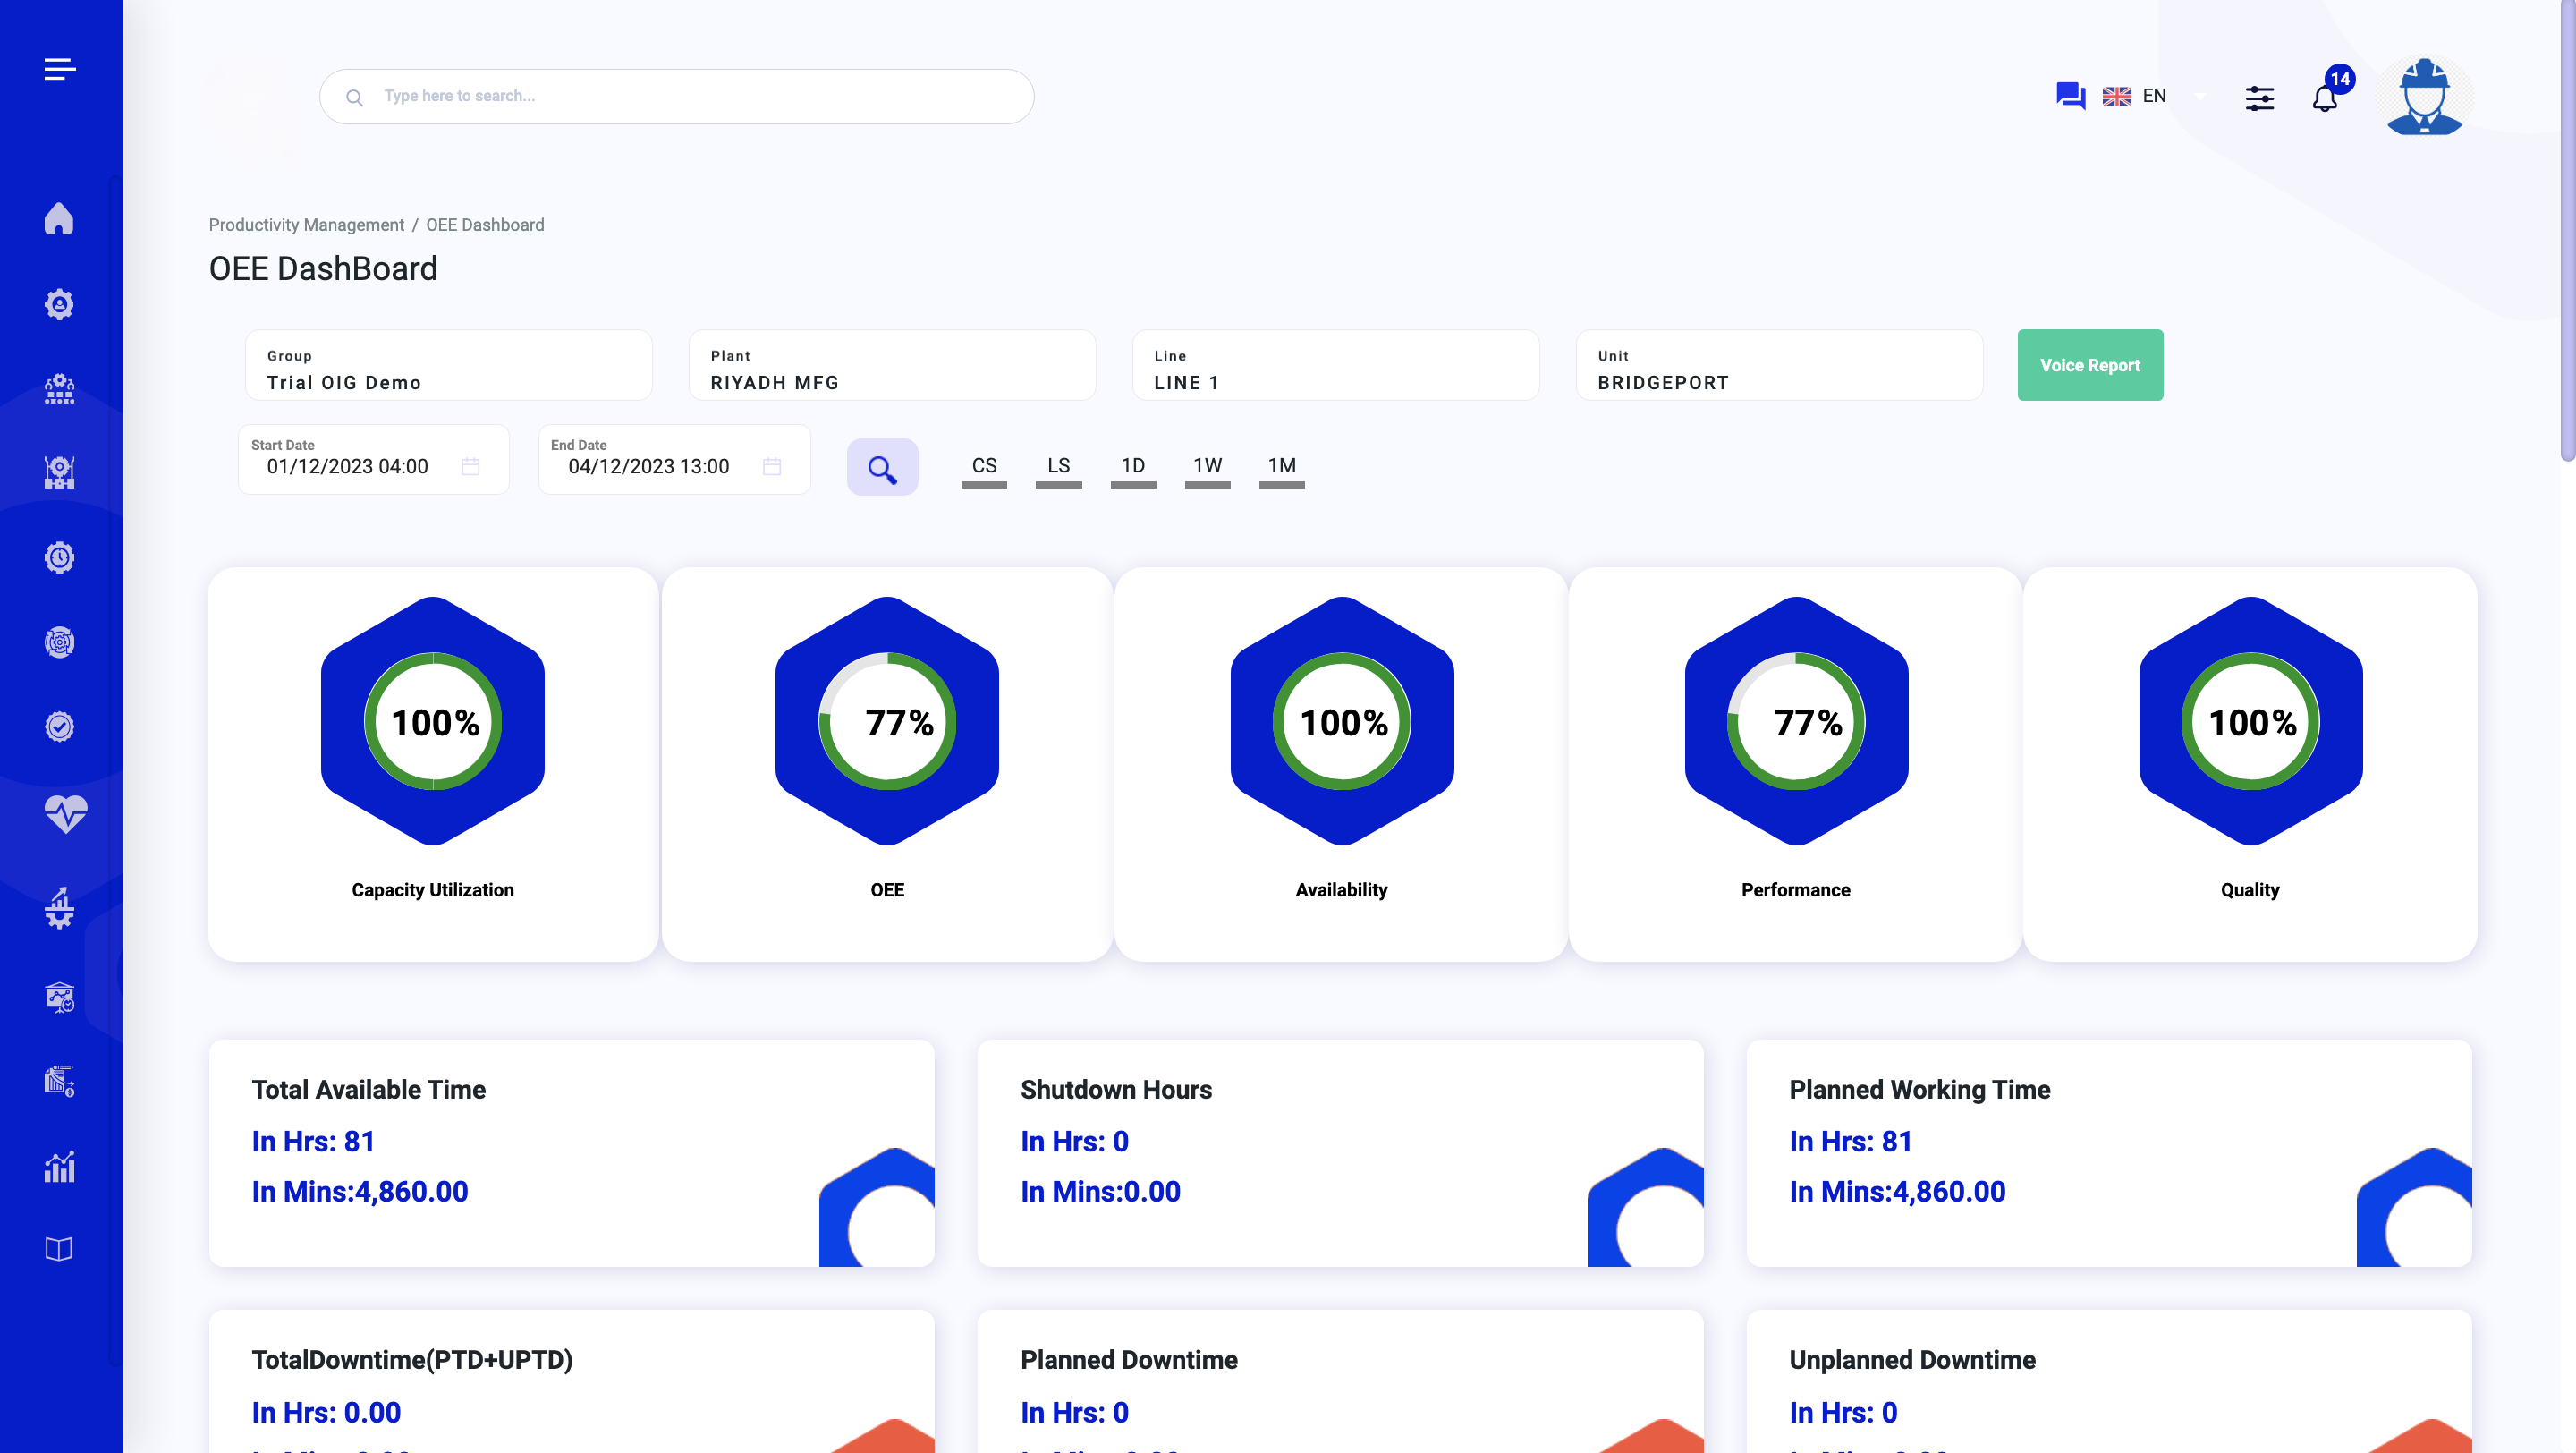Open the presentation board with clock sidebar icon
Image resolution: width=2576 pixels, height=1453 pixels.
(59, 997)
